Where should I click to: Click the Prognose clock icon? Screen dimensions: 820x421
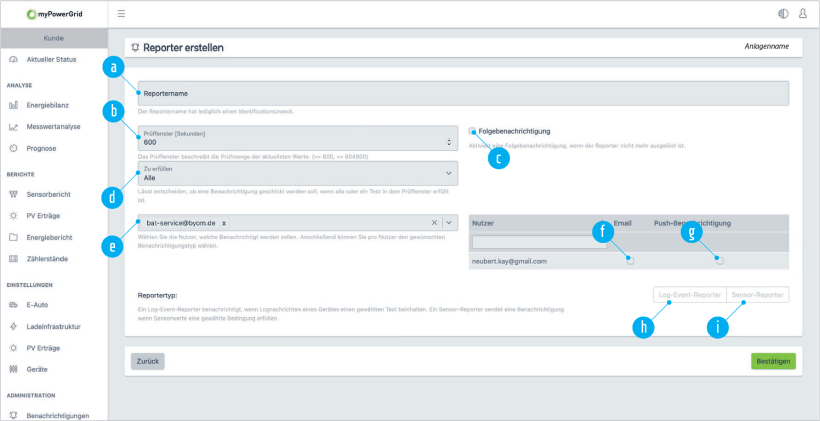point(14,148)
